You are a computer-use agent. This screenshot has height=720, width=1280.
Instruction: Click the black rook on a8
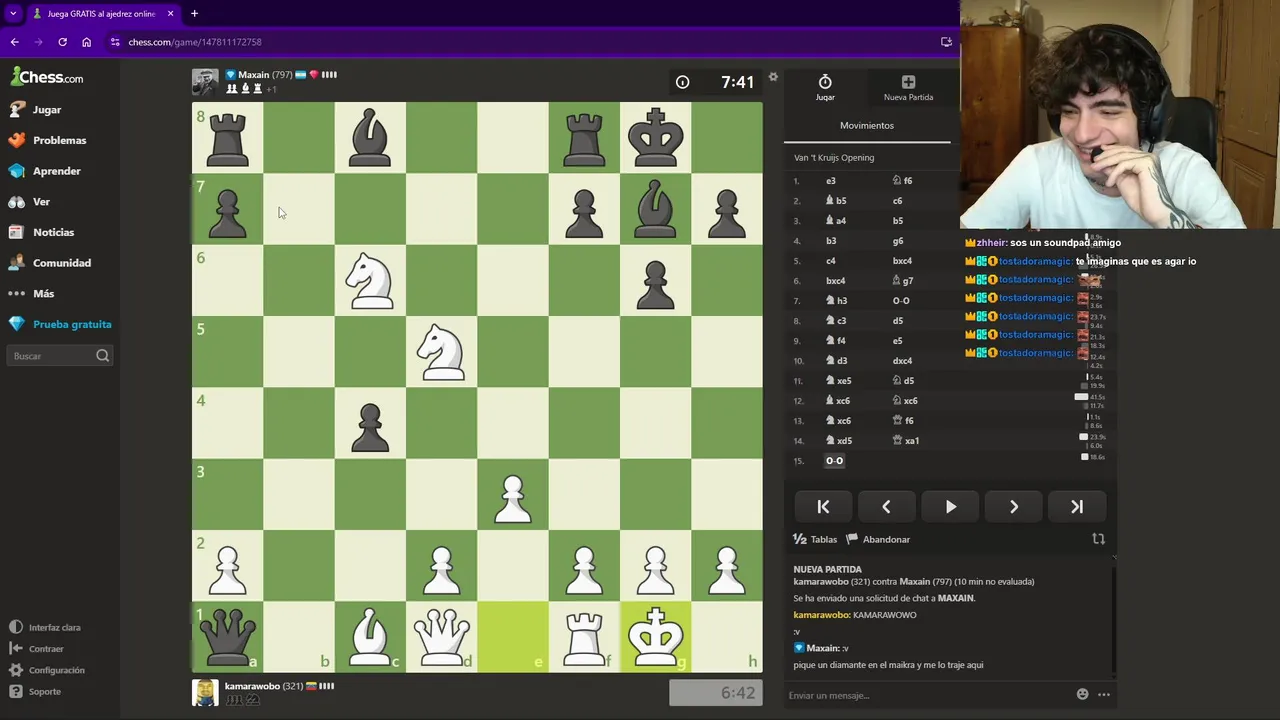pos(227,137)
